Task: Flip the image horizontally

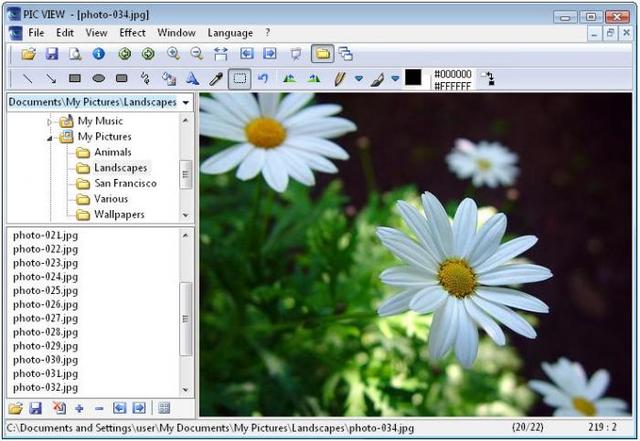Action: click(289, 78)
